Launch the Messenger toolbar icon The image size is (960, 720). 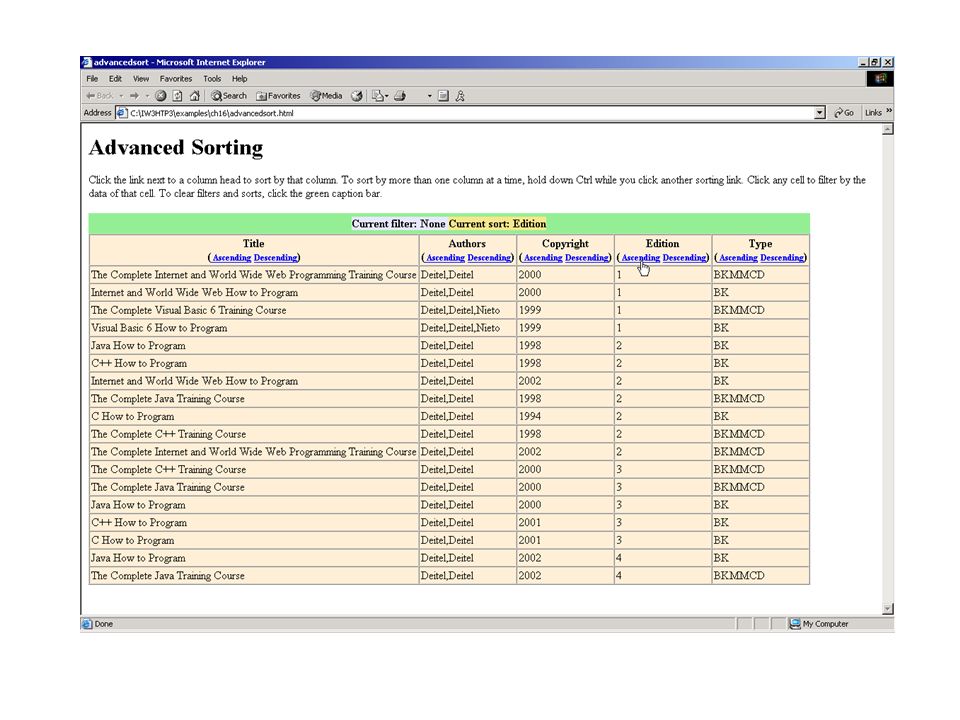(x=460, y=96)
